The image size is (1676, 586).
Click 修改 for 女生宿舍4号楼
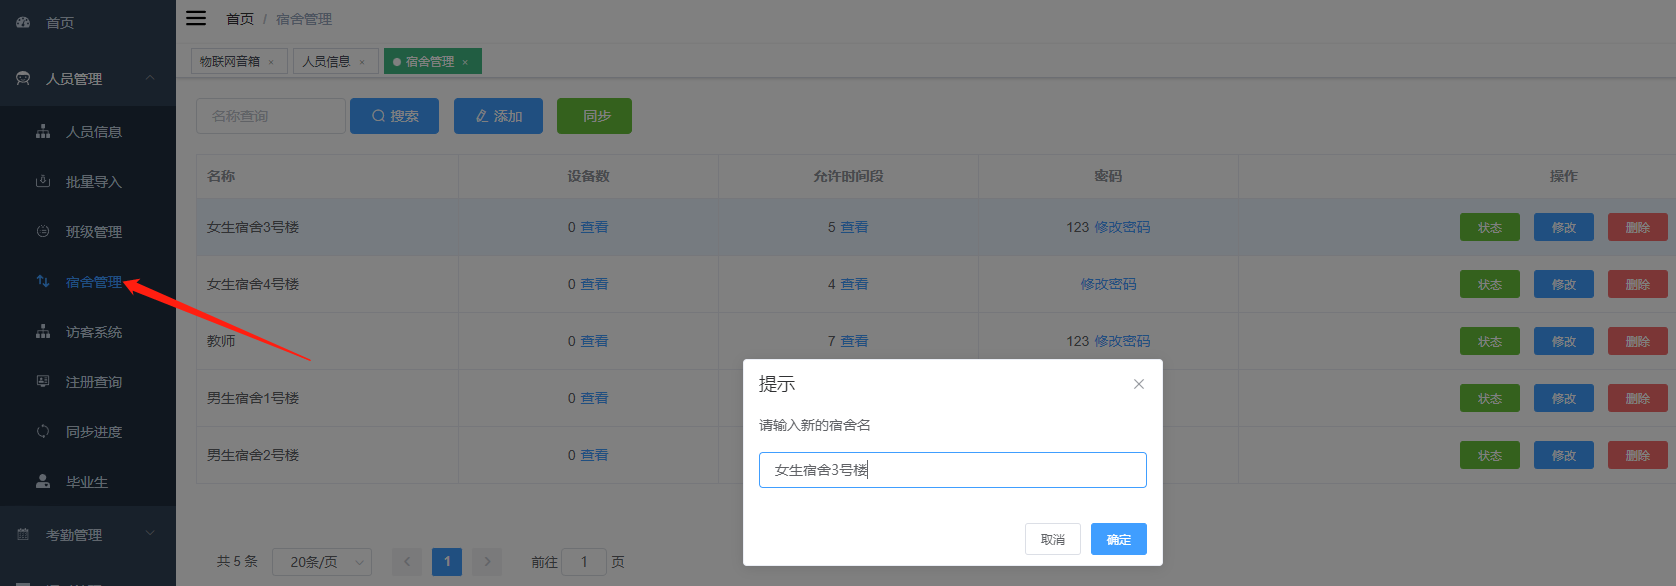point(1564,284)
